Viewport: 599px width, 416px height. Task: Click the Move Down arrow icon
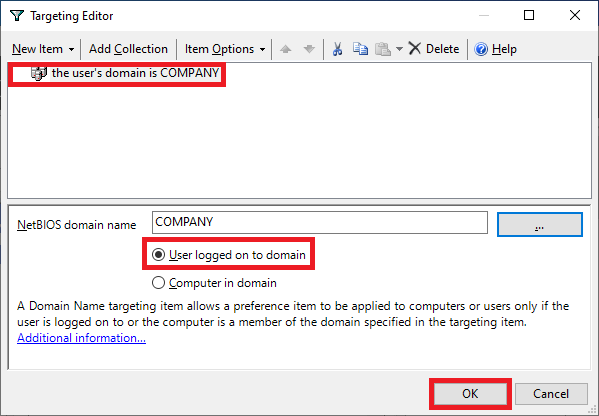tap(309, 49)
